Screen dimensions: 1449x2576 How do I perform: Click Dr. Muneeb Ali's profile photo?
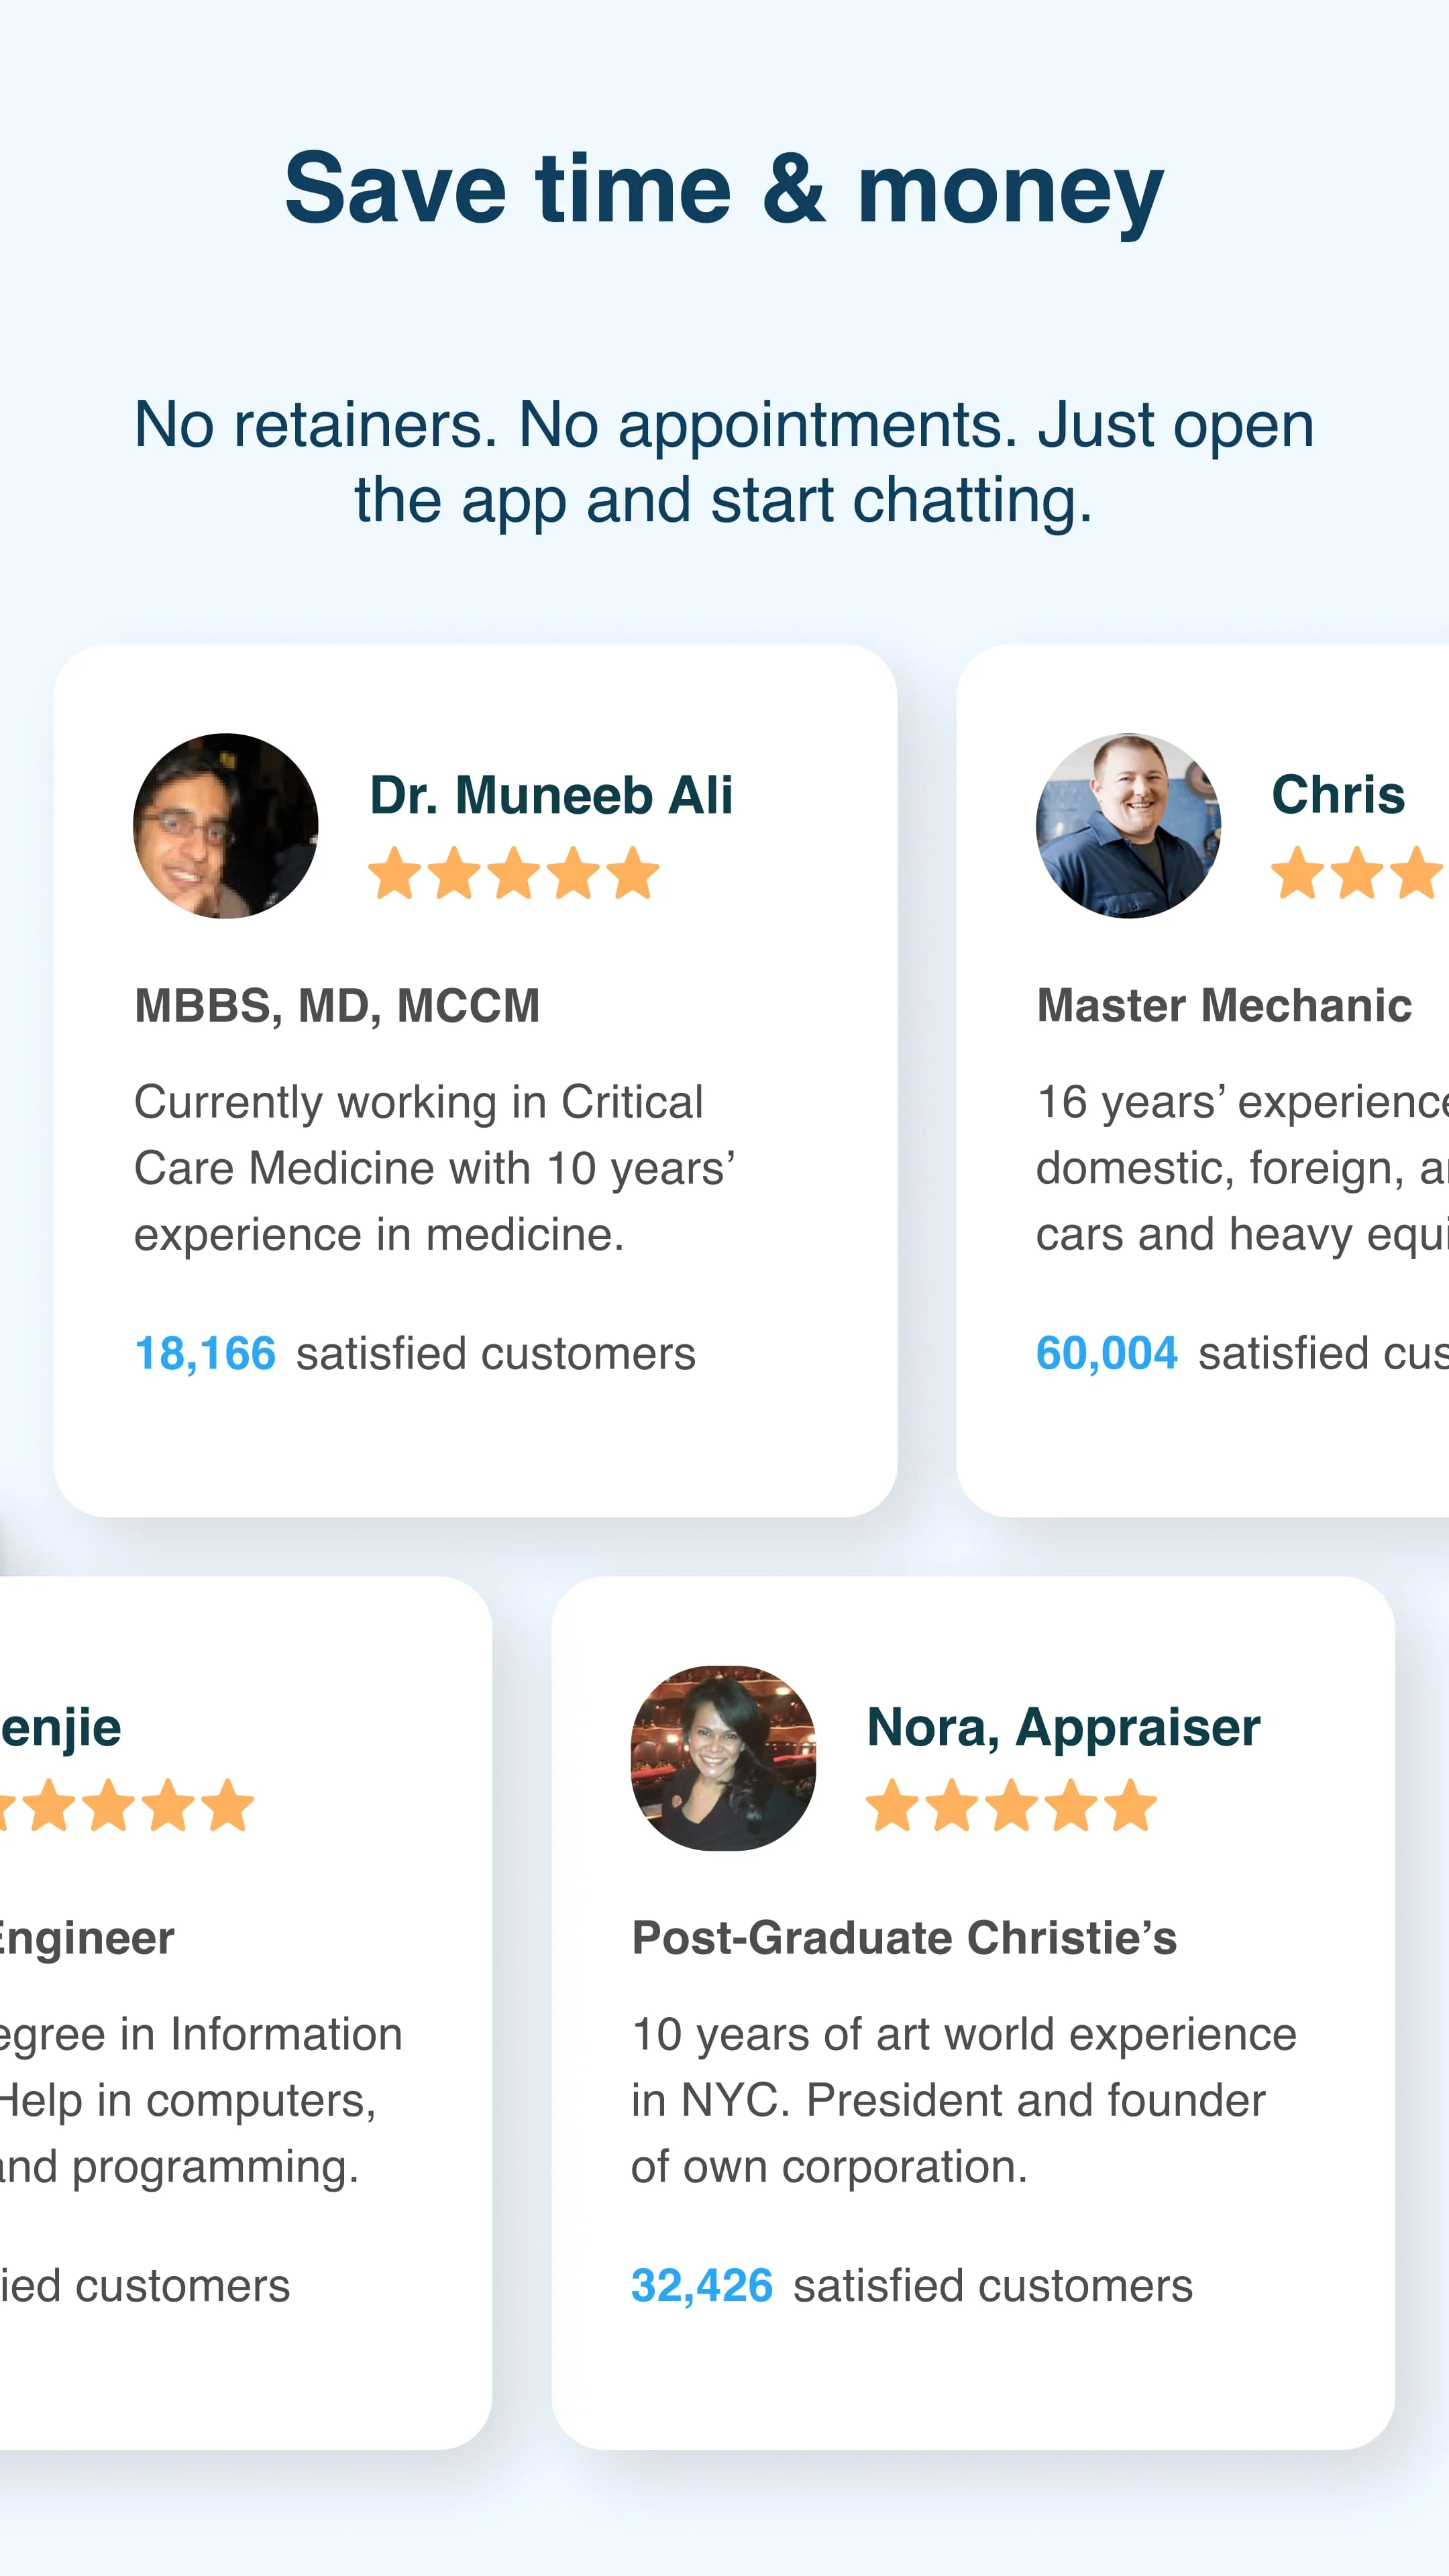pos(226,826)
